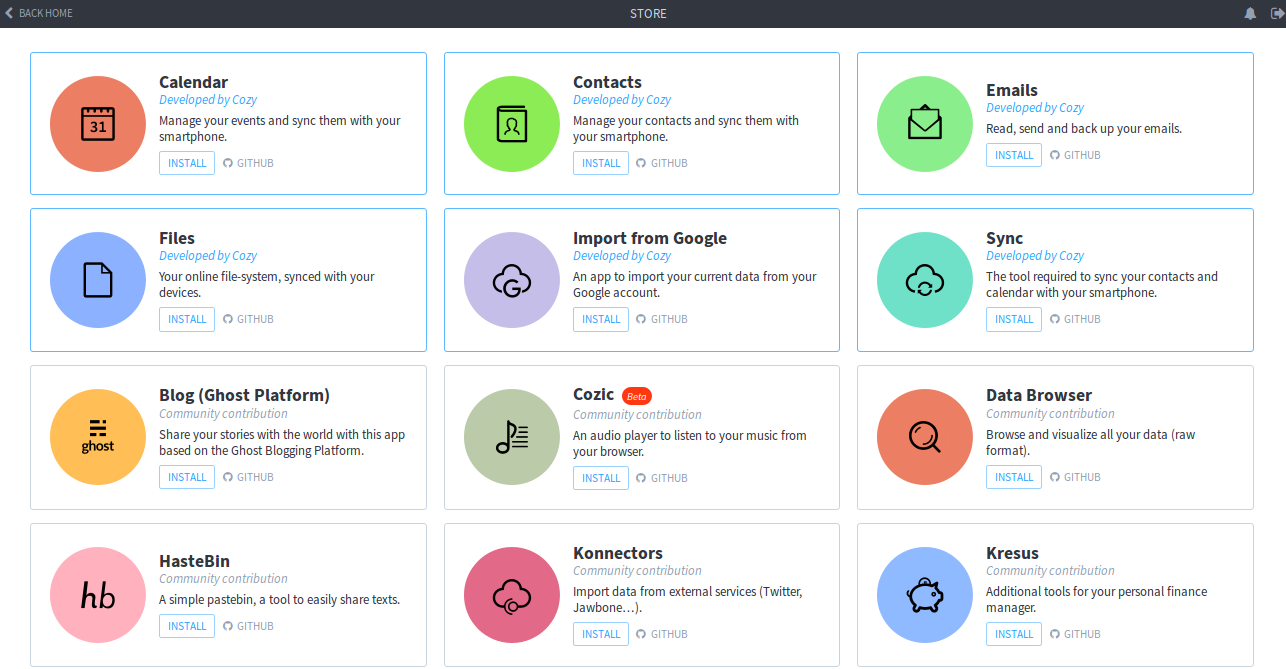Image resolution: width=1286 pixels, height=669 pixels.
Task: Install the Sync app
Action: (x=1014, y=319)
